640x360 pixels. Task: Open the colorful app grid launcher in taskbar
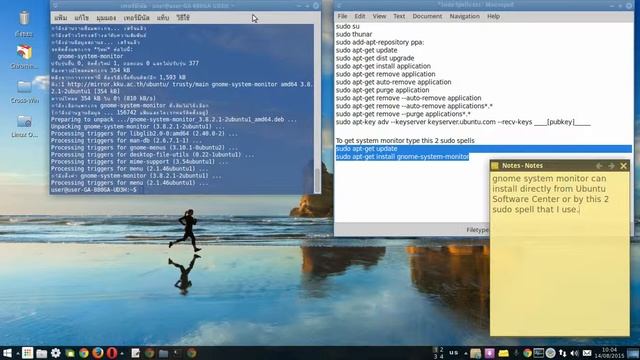27,353
